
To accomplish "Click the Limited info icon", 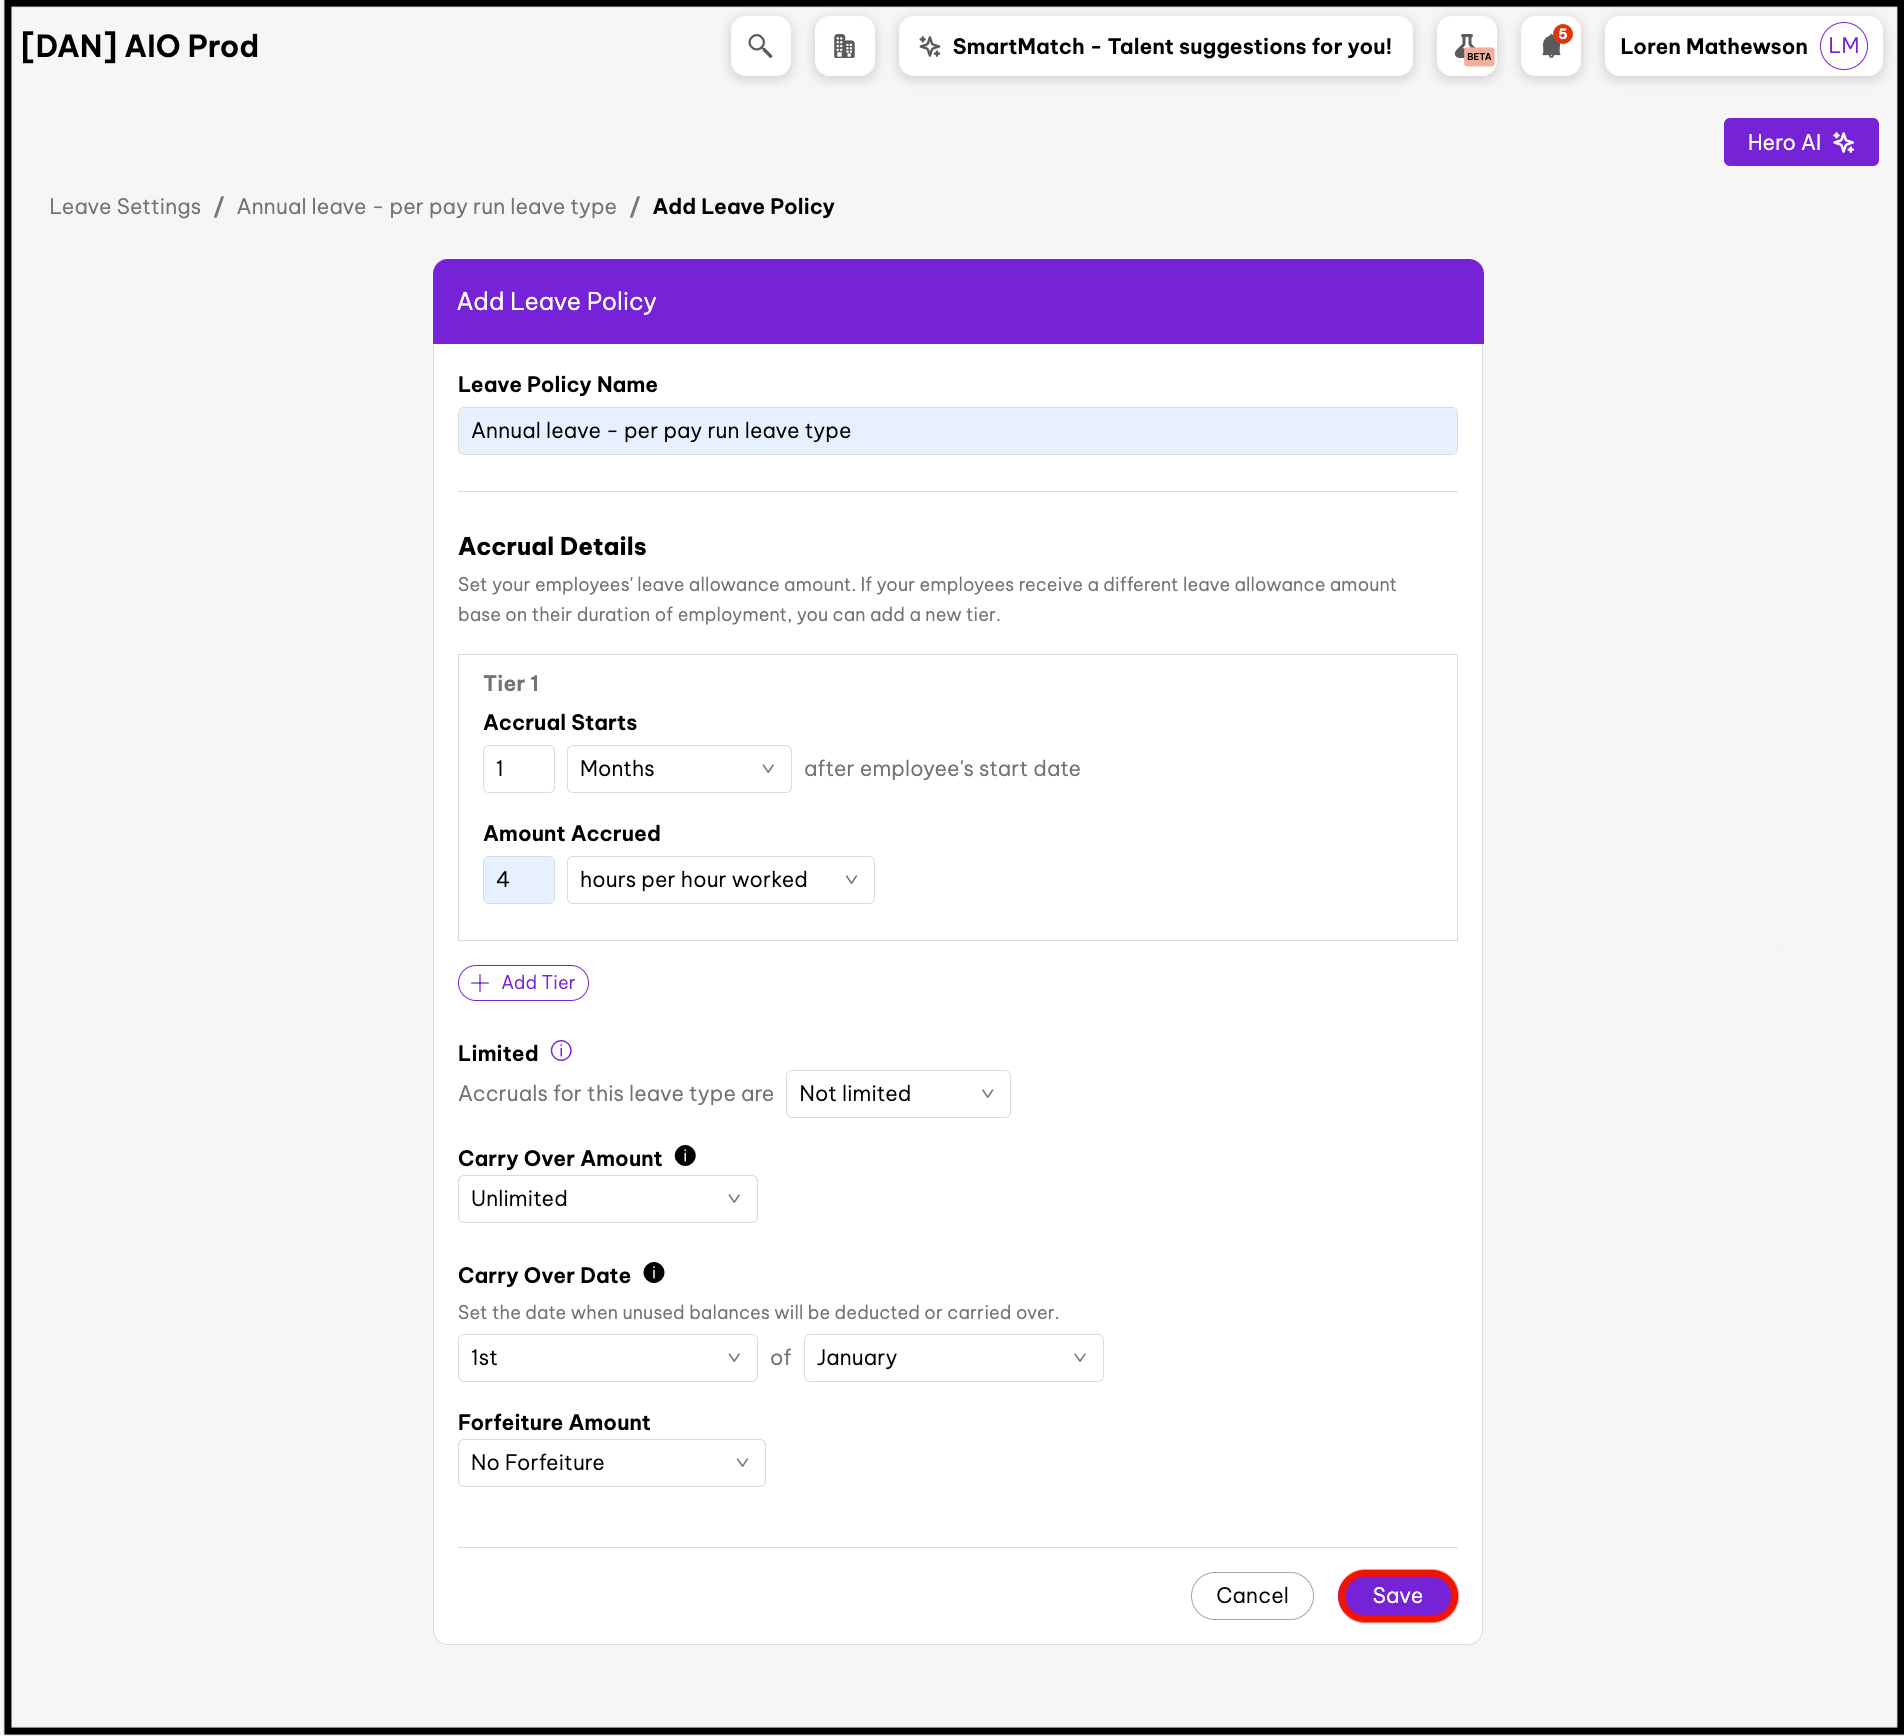I will pos(562,1051).
